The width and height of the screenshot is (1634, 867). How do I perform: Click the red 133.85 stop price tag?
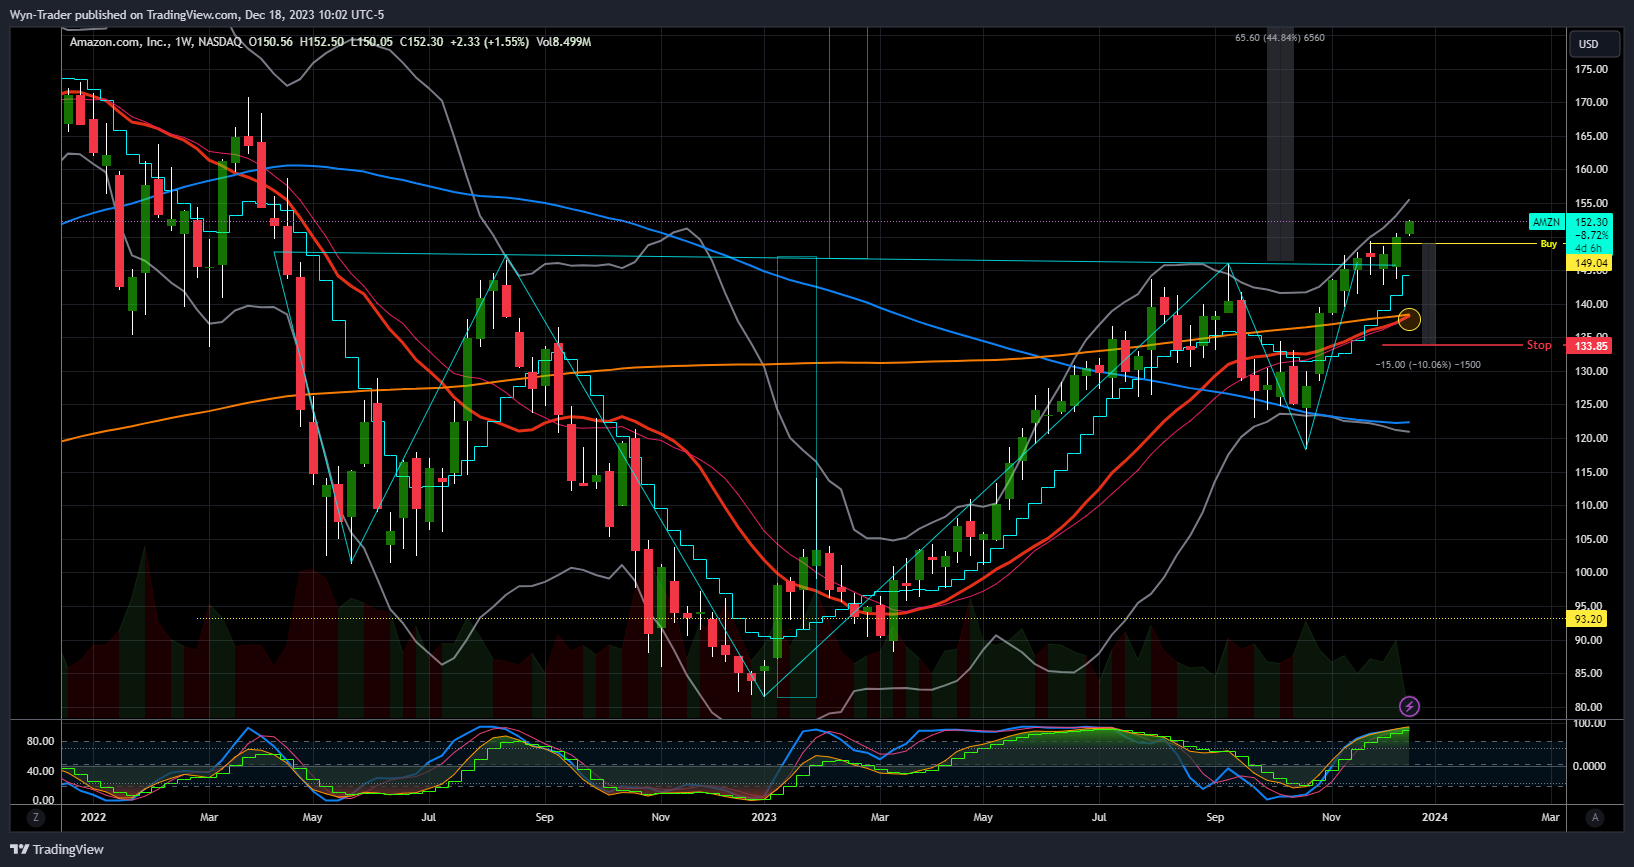pos(1590,346)
